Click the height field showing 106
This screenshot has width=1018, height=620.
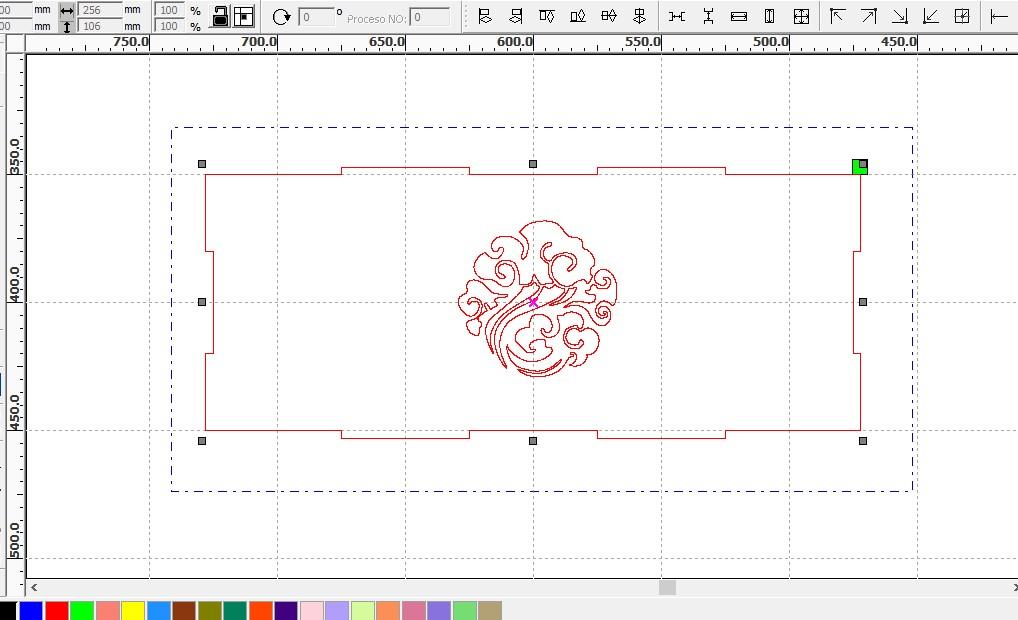click(99, 26)
